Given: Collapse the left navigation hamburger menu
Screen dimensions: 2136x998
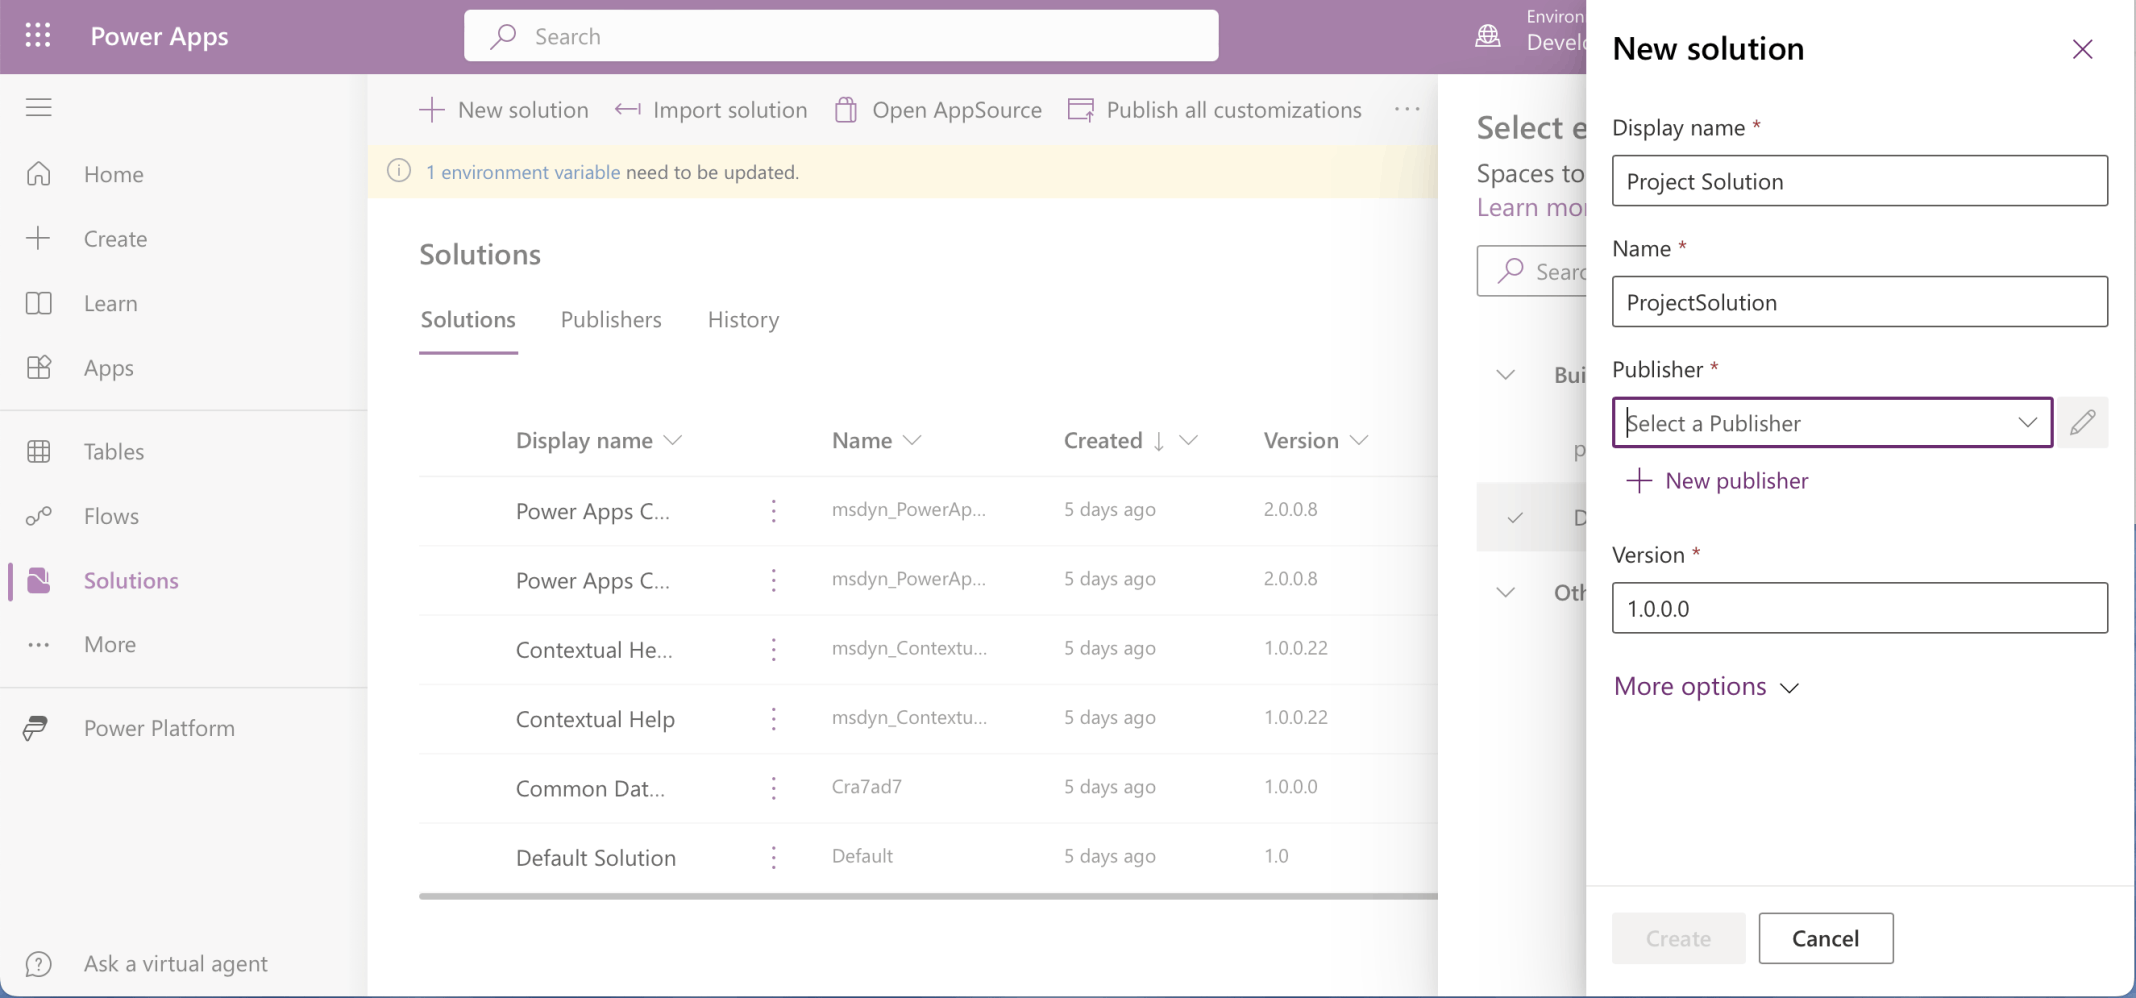Looking at the screenshot, I should click(39, 107).
